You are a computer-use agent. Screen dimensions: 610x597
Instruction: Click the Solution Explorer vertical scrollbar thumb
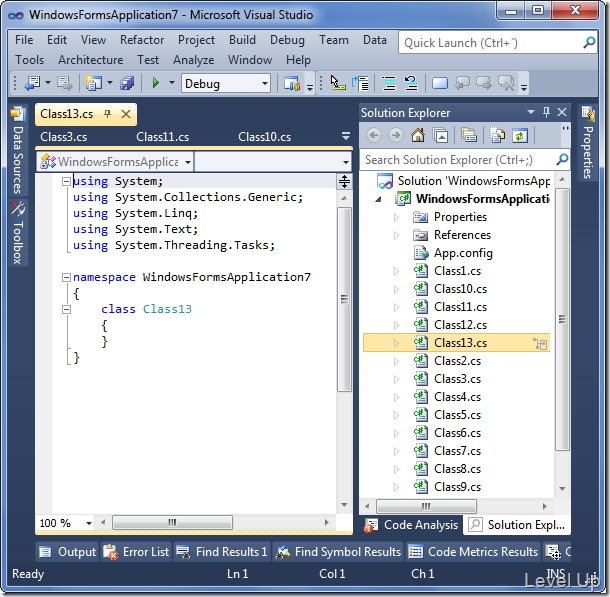point(562,319)
